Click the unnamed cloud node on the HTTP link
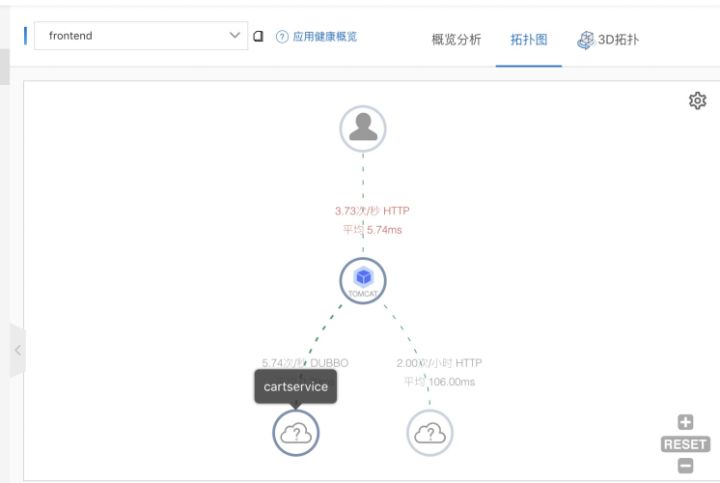This screenshot has width=720, height=483. point(430,432)
